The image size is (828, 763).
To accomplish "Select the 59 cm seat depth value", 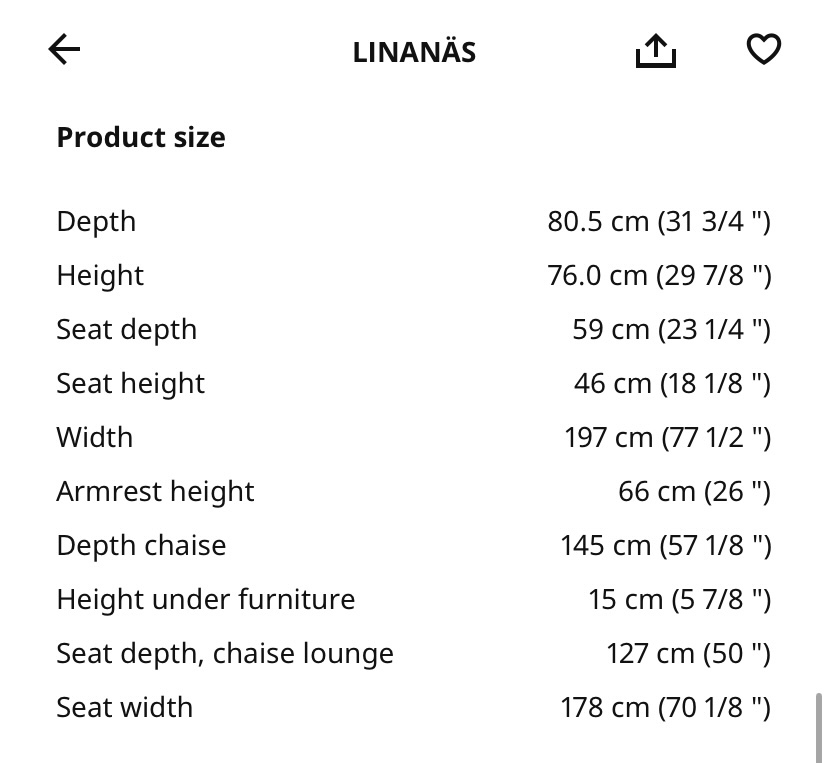I will [672, 329].
